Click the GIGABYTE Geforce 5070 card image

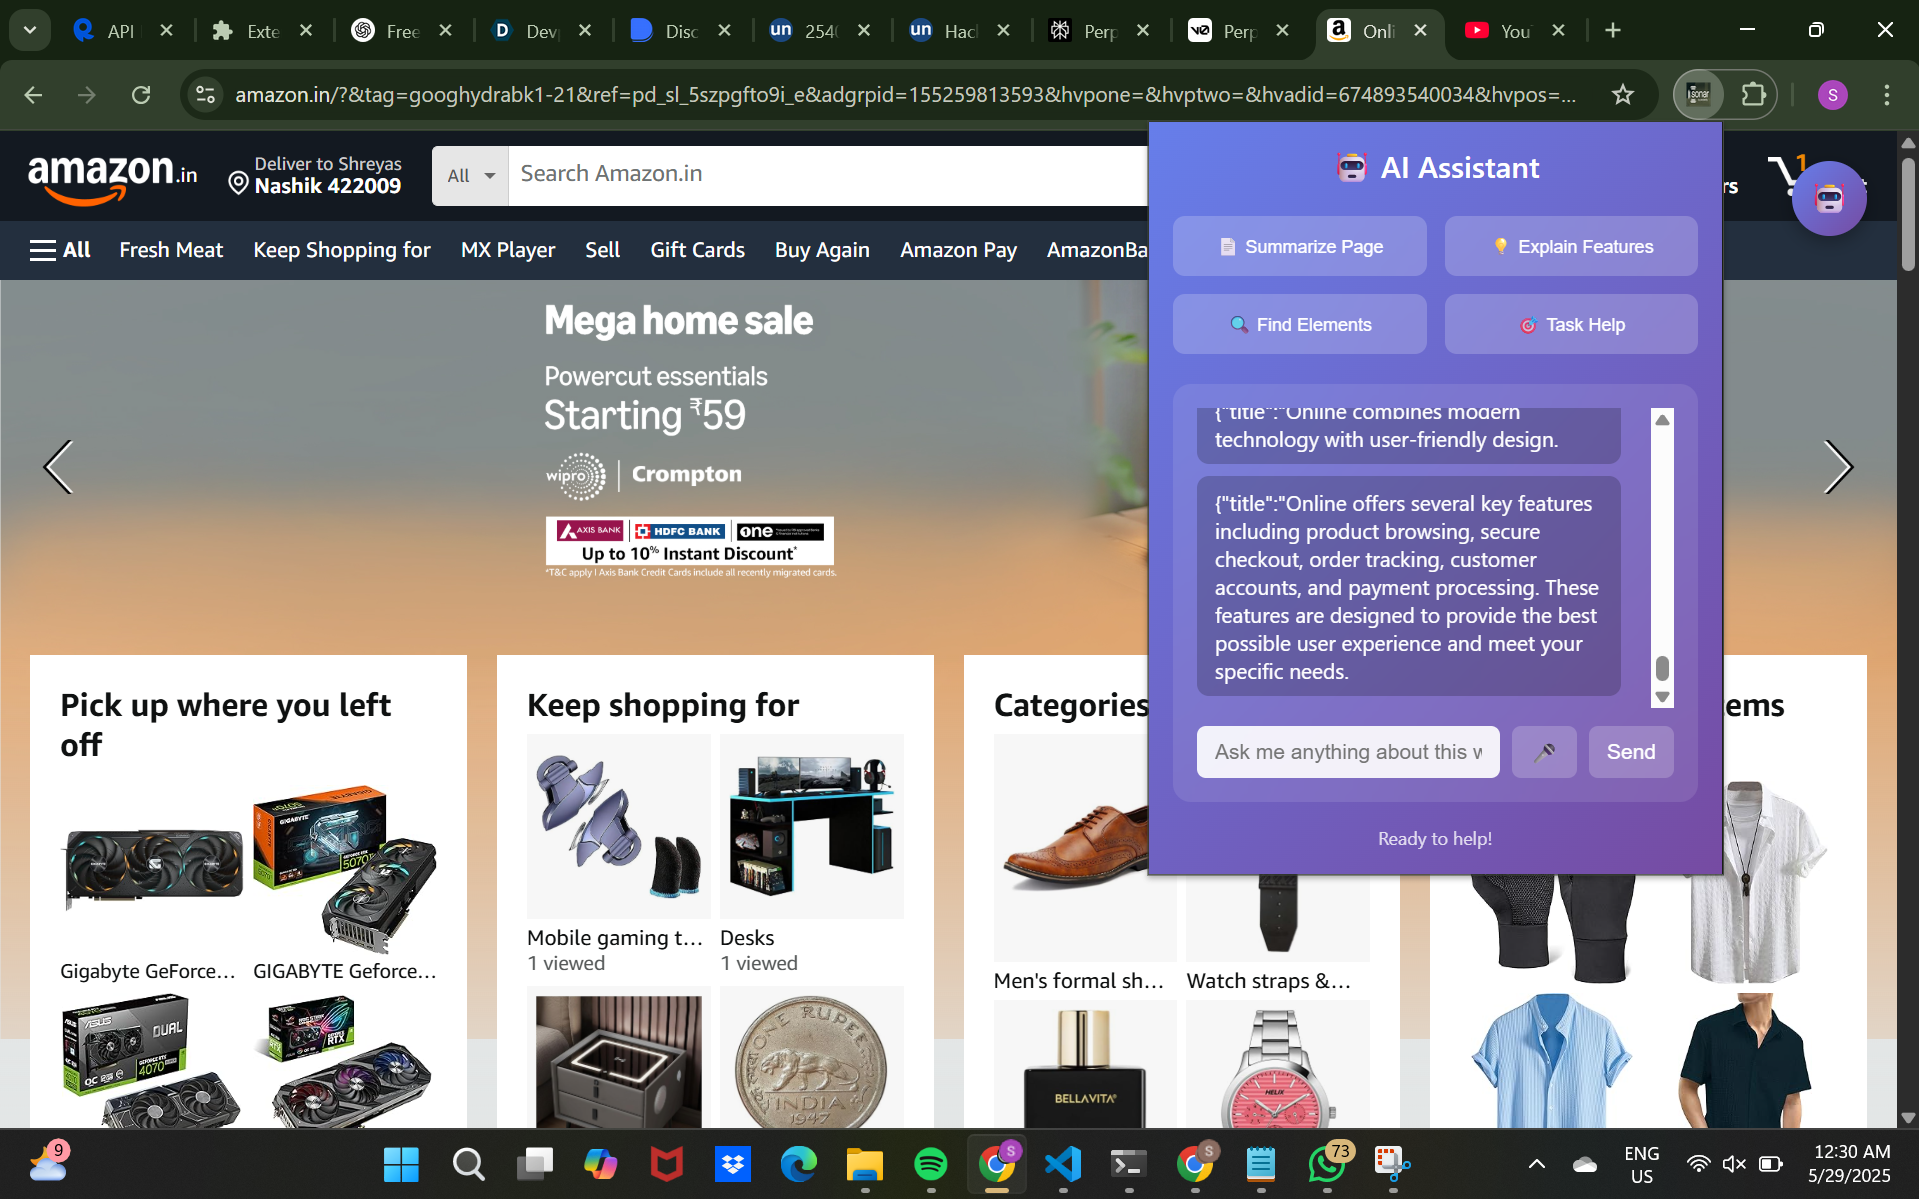(x=345, y=868)
